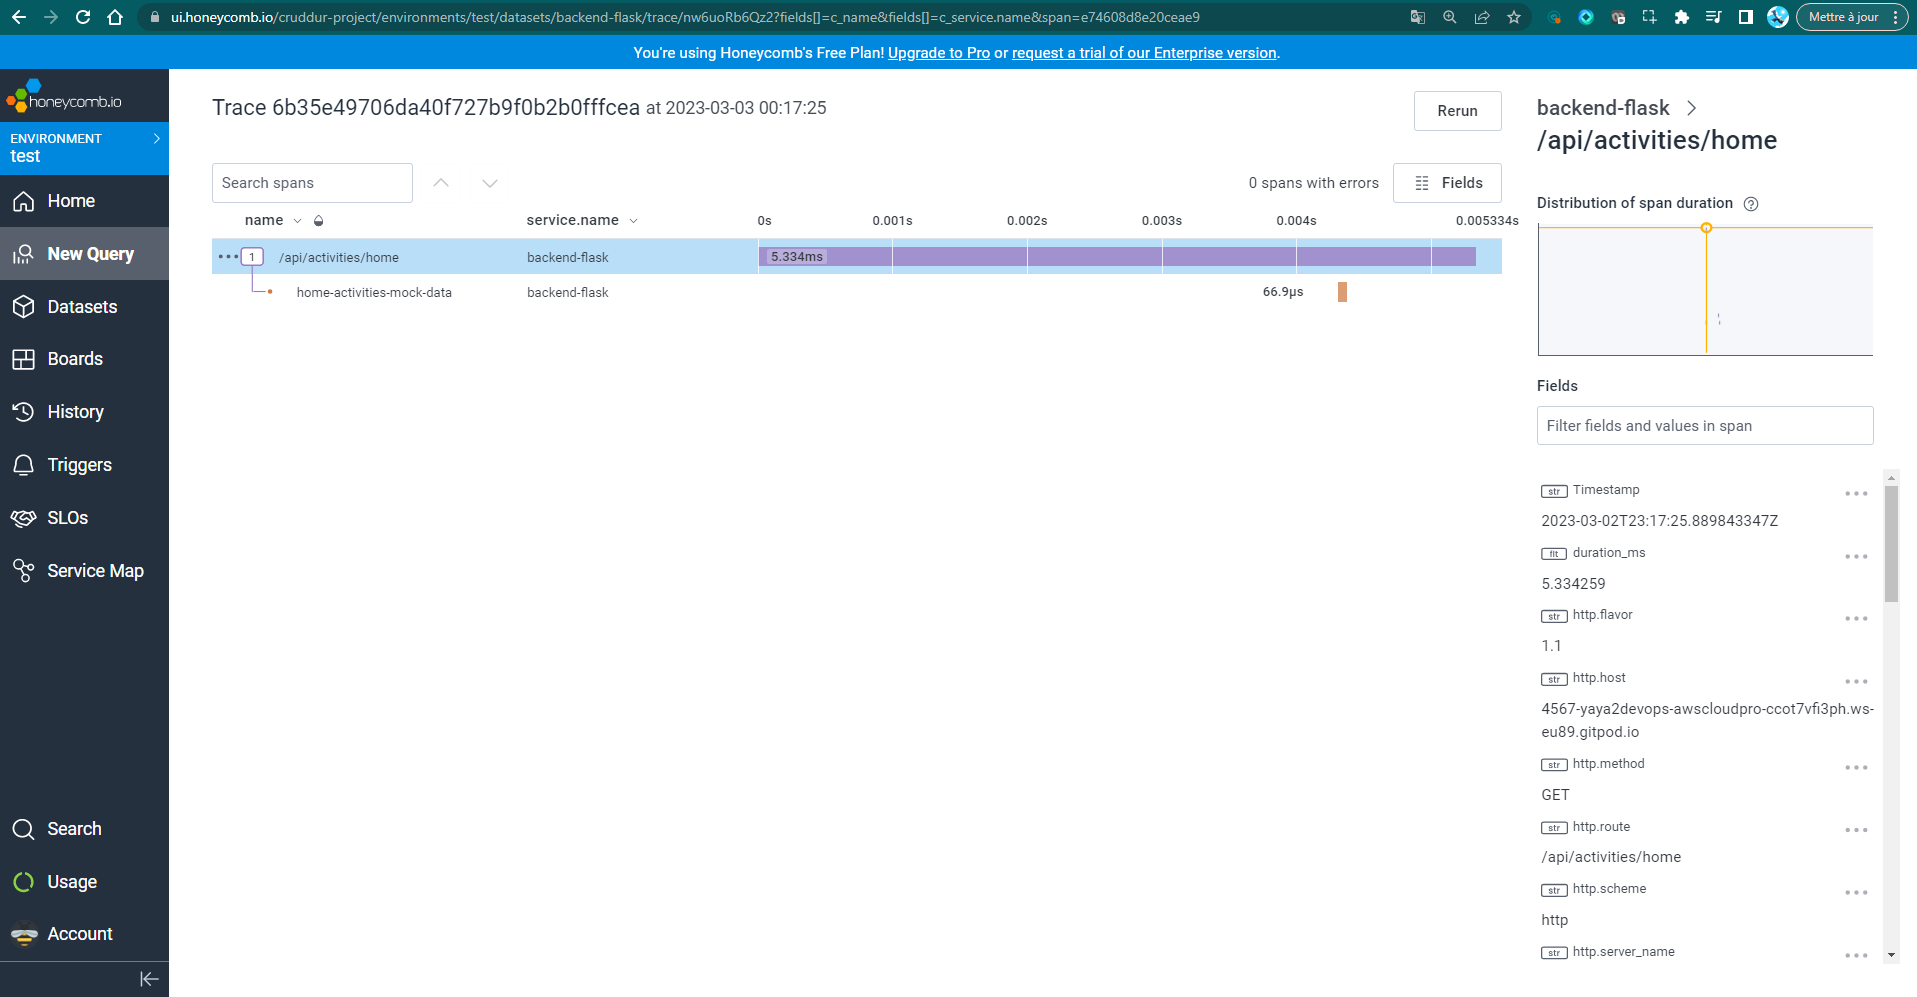Focus the Filter fields and values input
The image size is (1917, 997).
(1705, 426)
